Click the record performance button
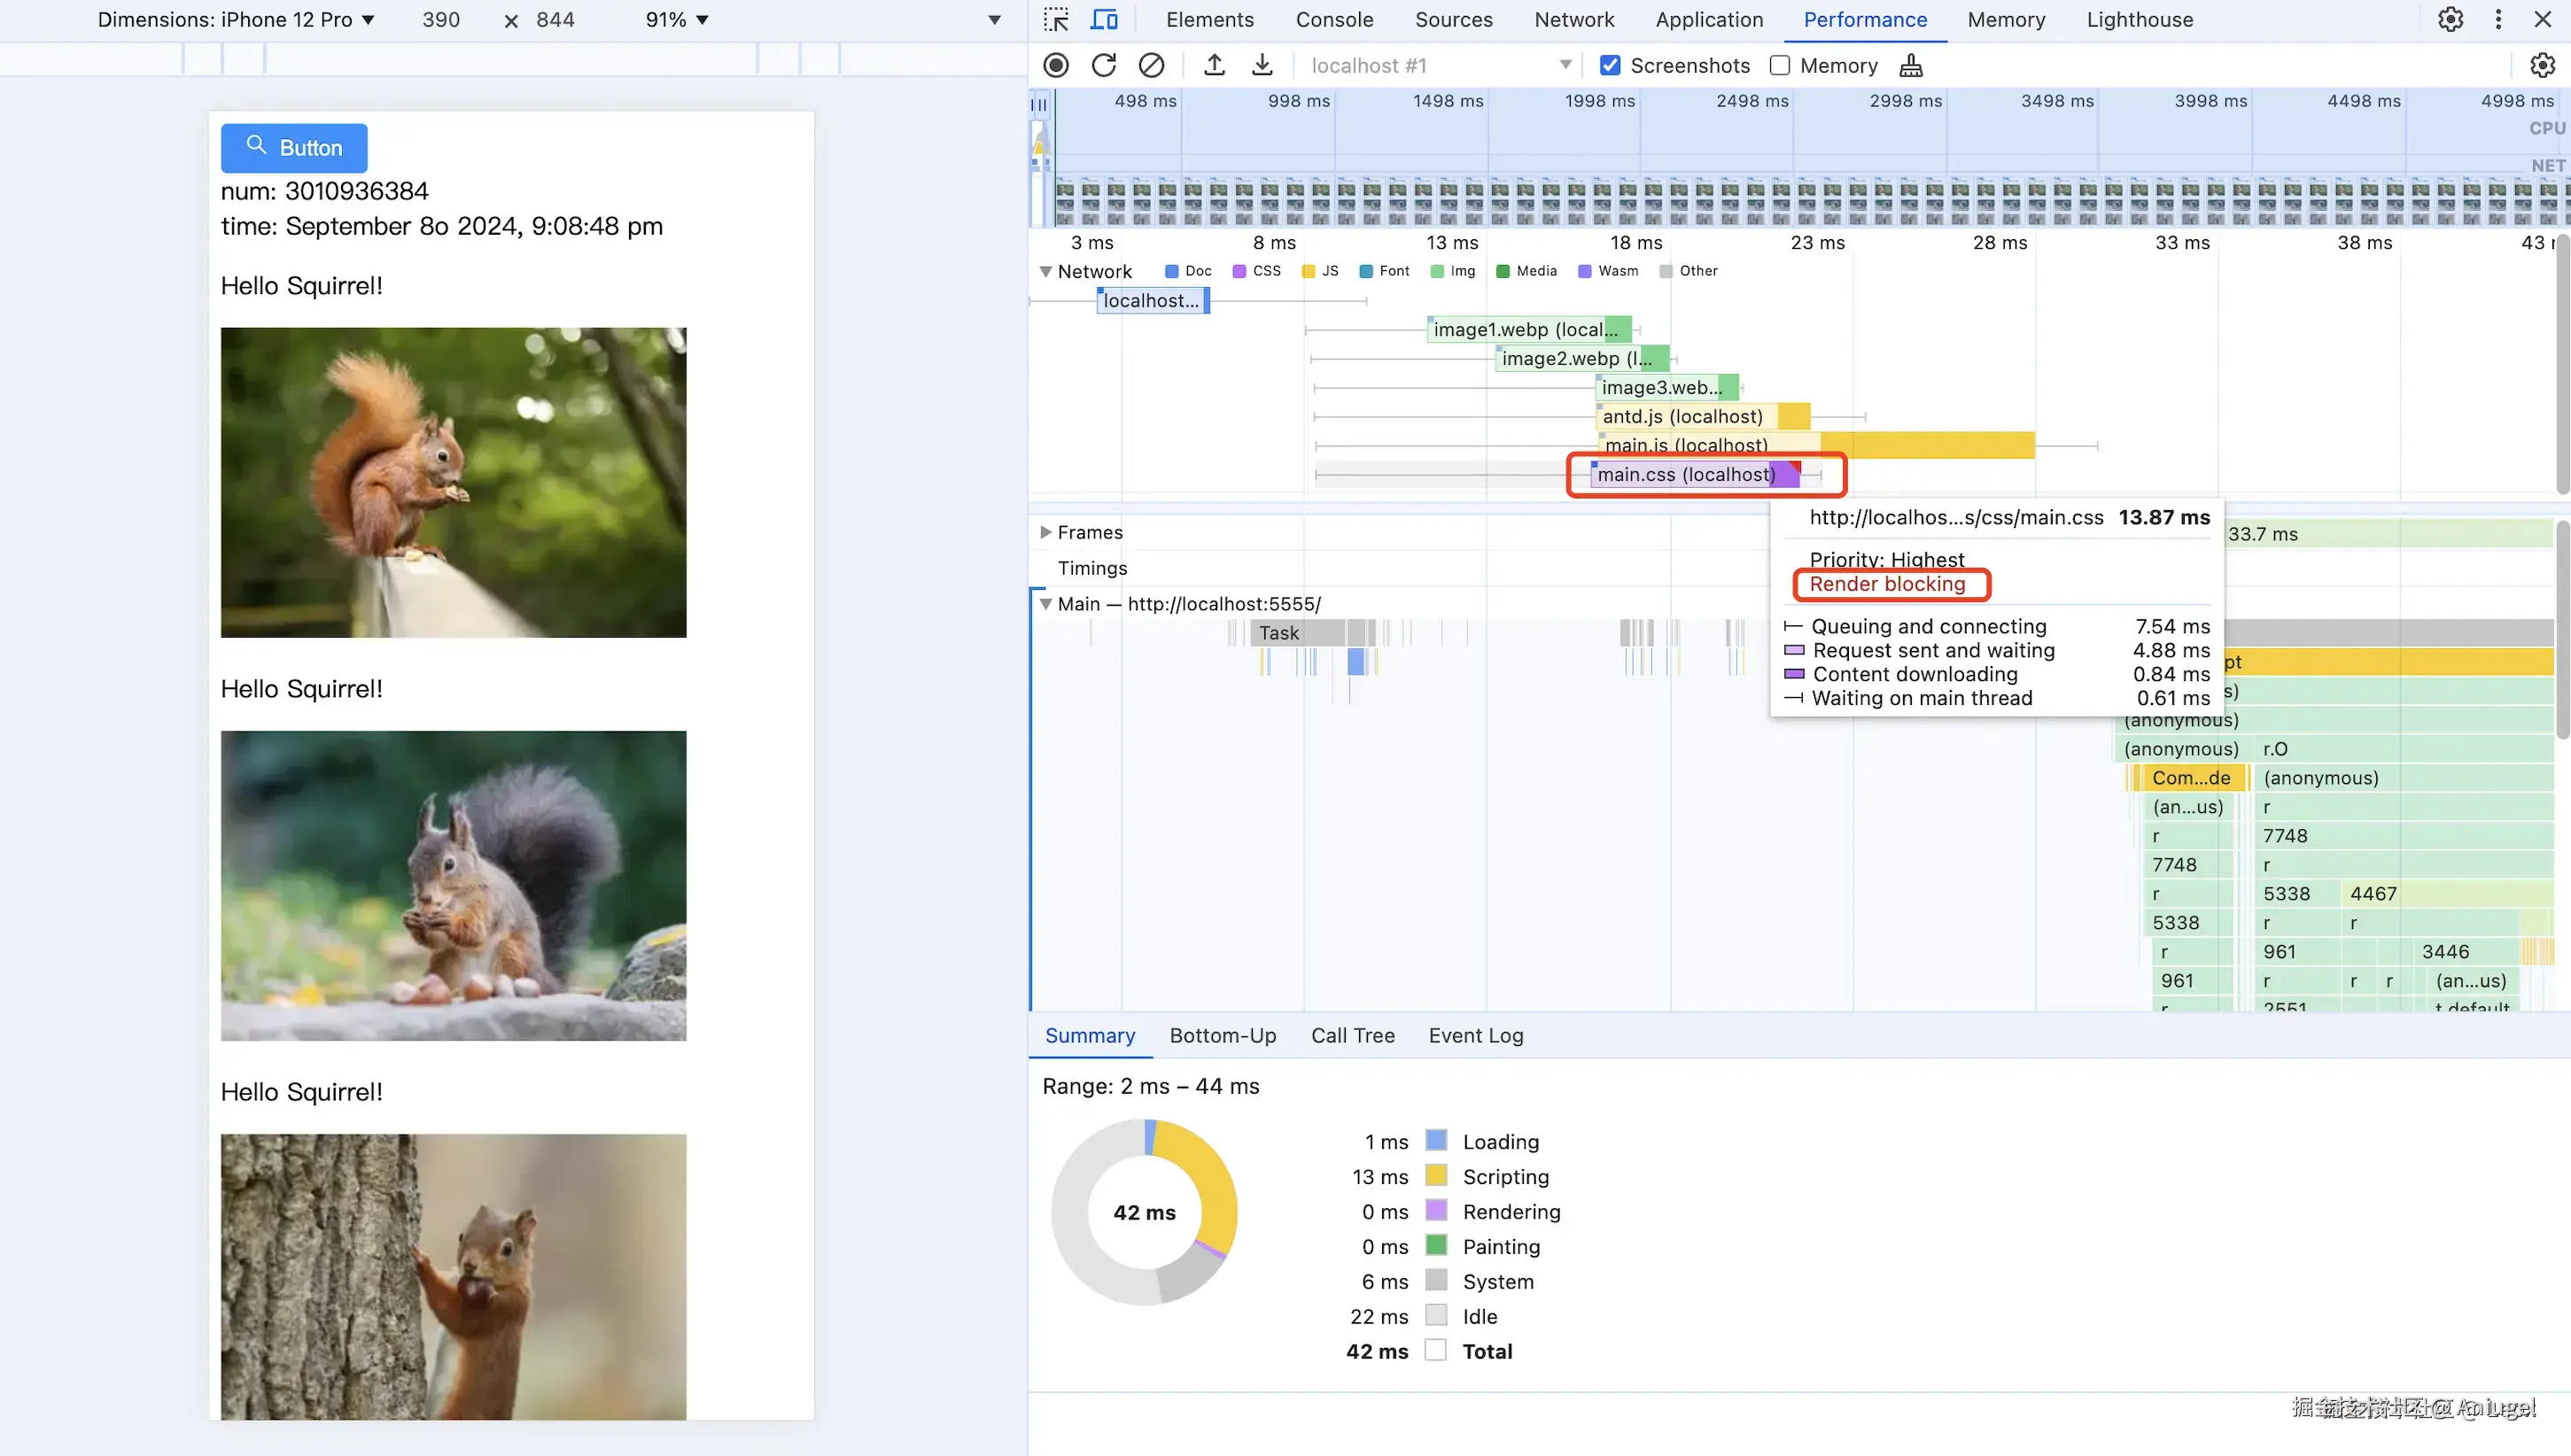This screenshot has width=2571, height=1456. (x=1056, y=65)
